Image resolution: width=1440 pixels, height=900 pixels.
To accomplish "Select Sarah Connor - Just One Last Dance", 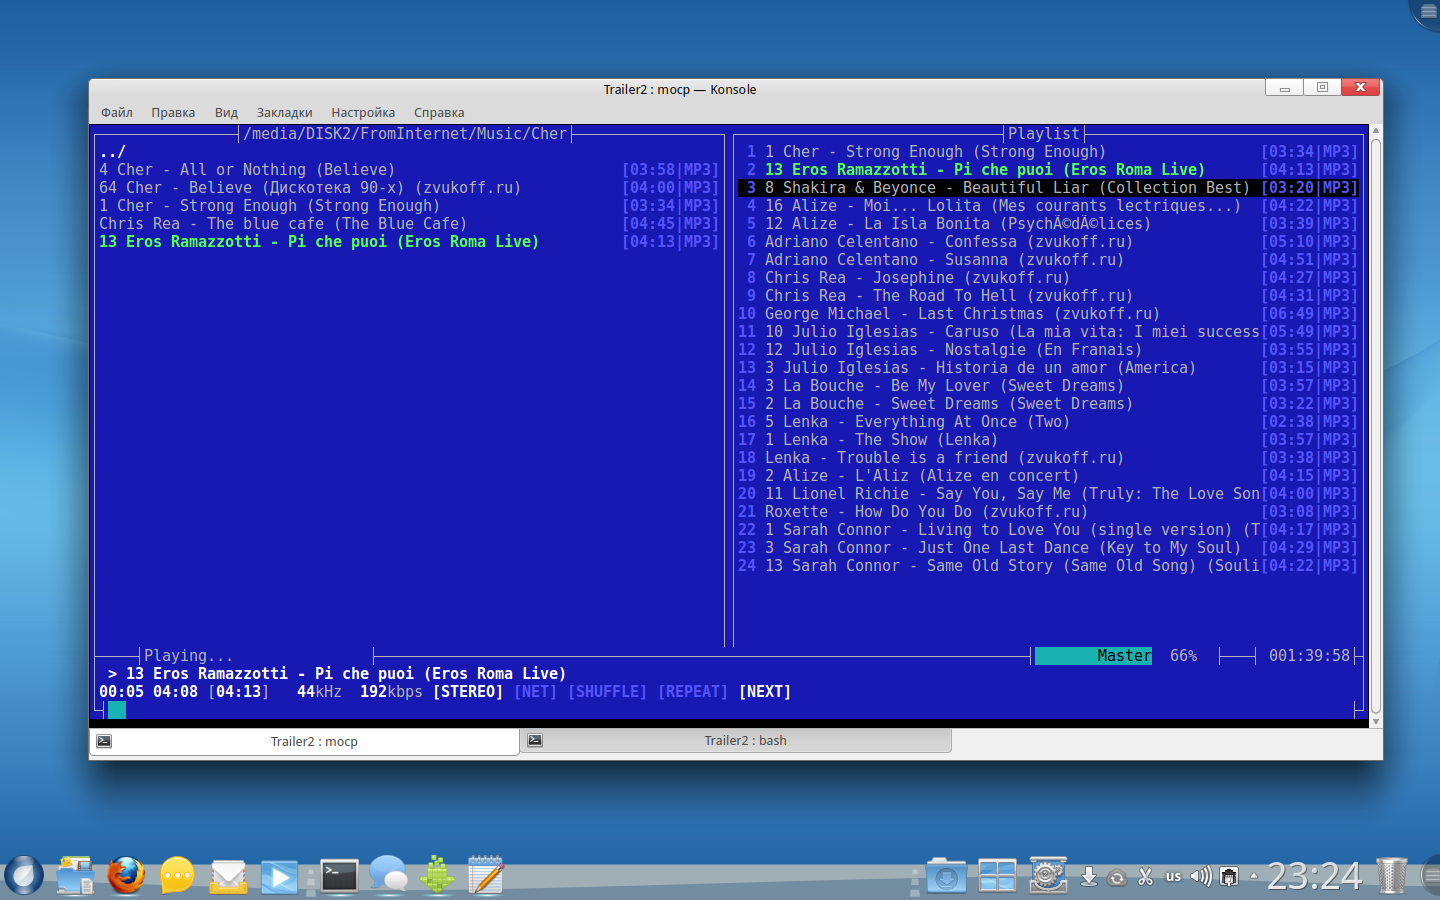I will pos(1048,548).
